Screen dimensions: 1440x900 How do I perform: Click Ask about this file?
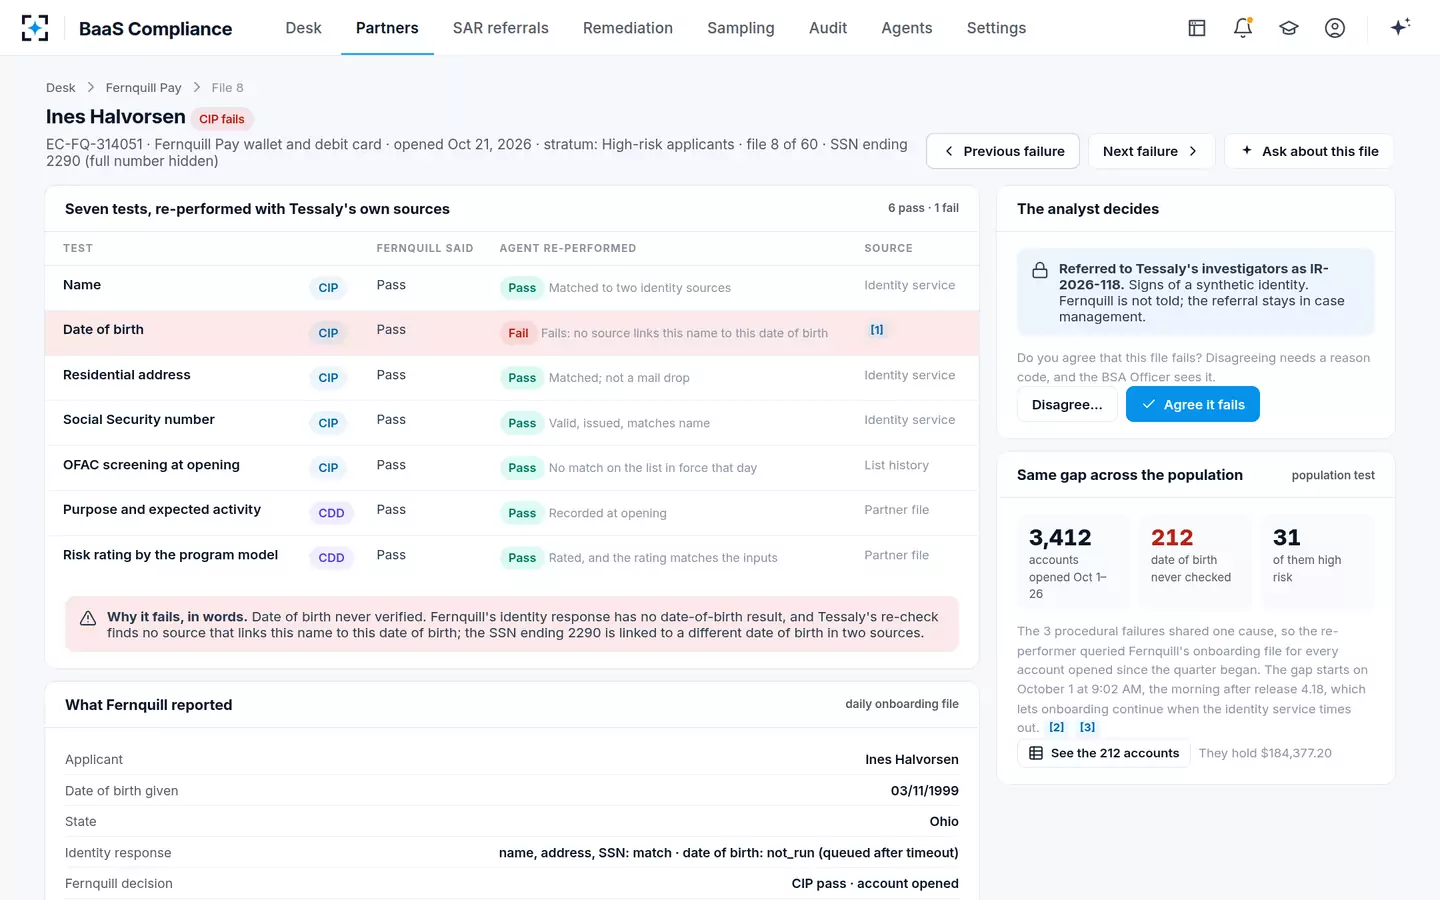pyautogui.click(x=1309, y=151)
